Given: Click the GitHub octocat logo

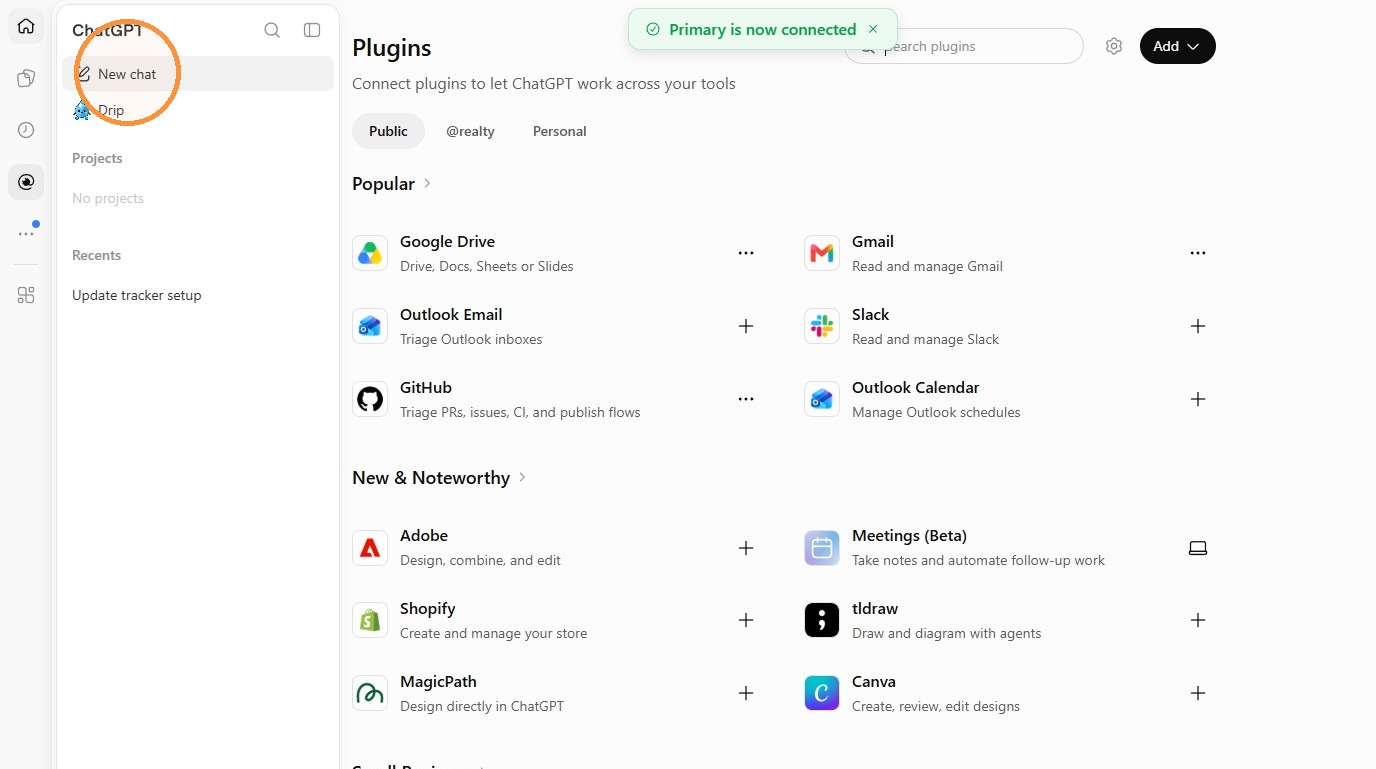Looking at the screenshot, I should [x=370, y=399].
